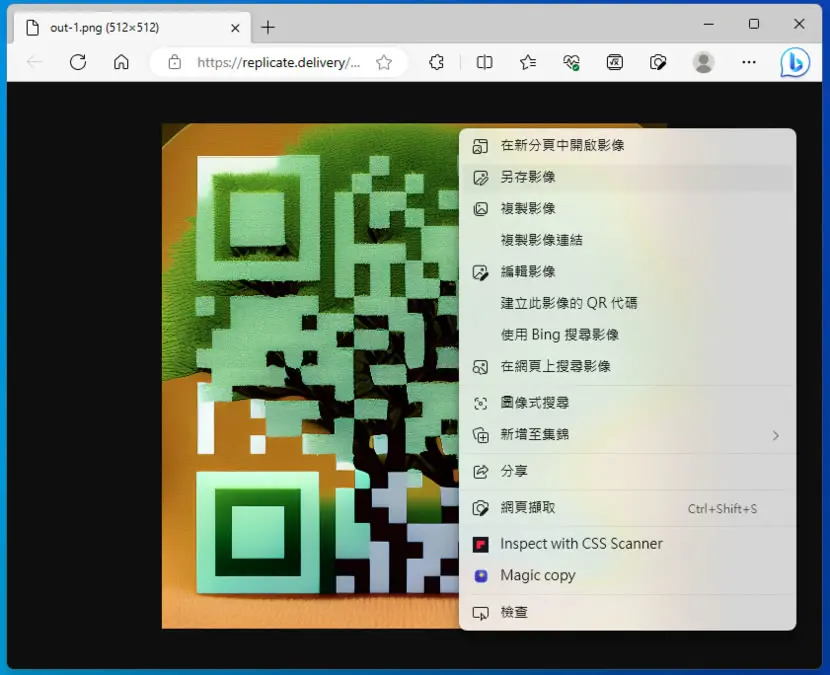Viewport: 830px width, 675px height.
Task: Open the user profile avatar
Action: click(x=703, y=62)
